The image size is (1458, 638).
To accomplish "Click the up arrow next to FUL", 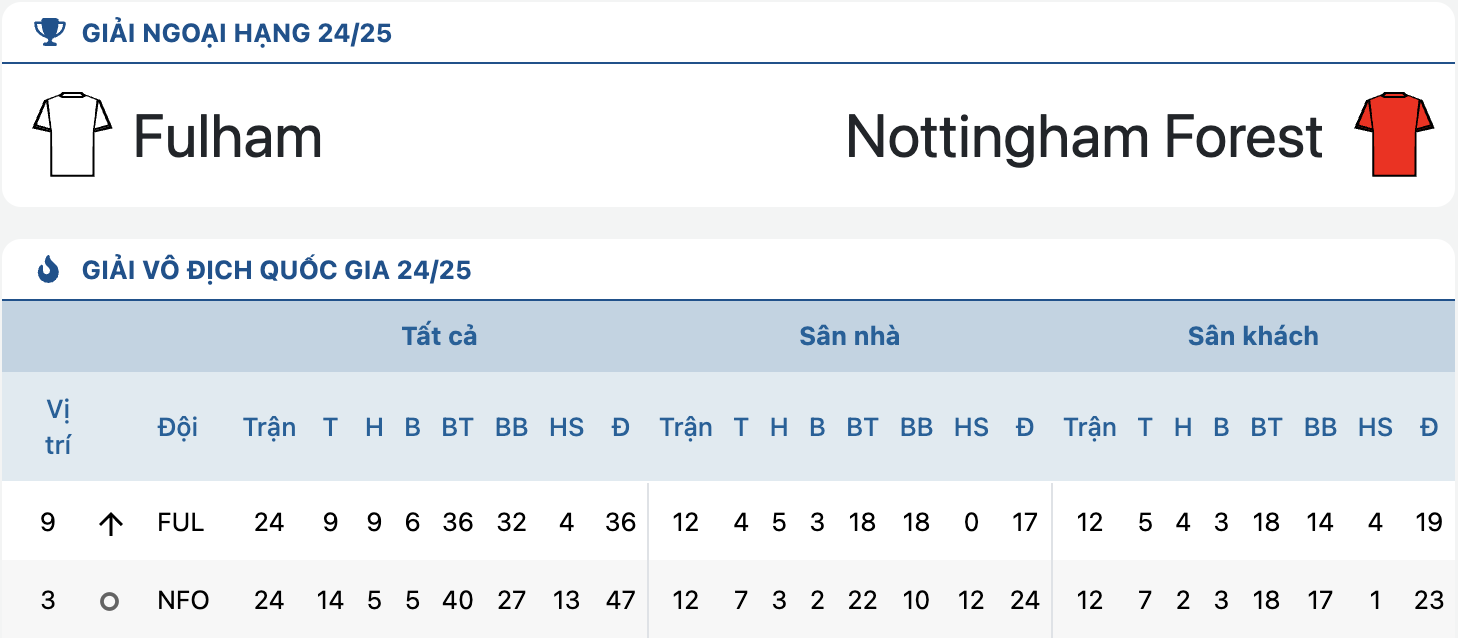I will click(110, 523).
